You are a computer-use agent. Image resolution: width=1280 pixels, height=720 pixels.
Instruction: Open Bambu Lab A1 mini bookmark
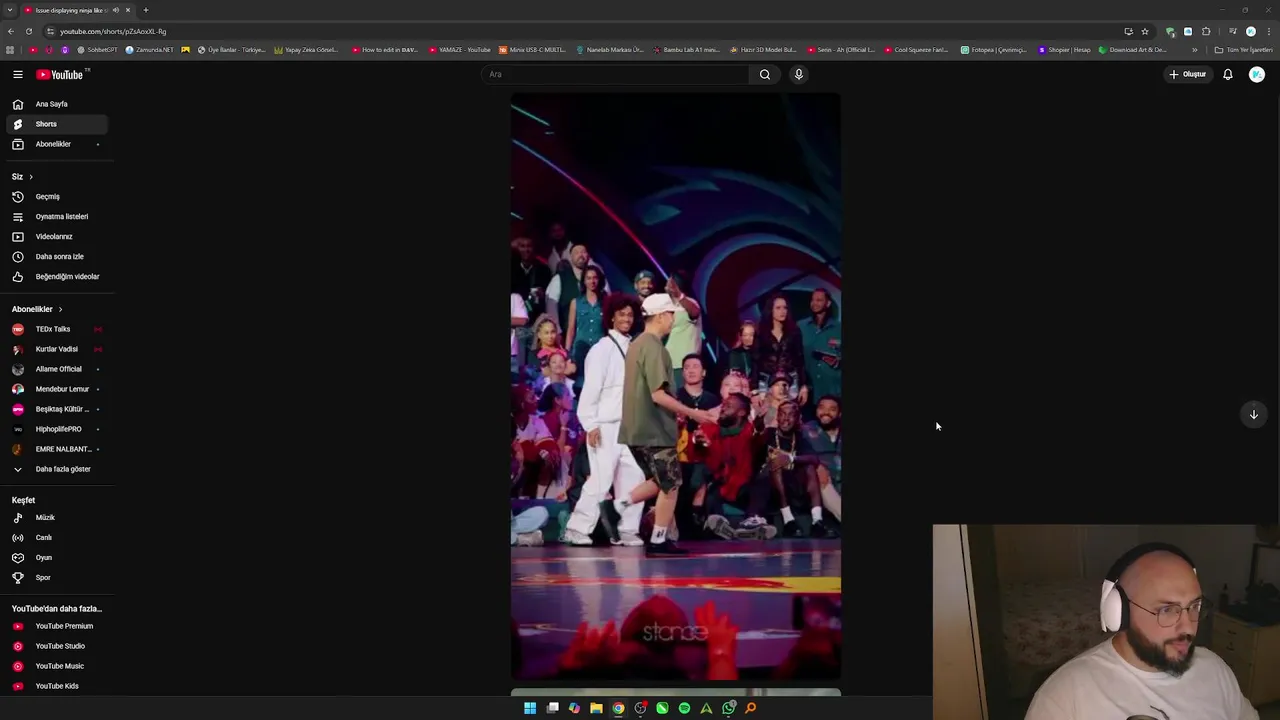[x=685, y=50]
